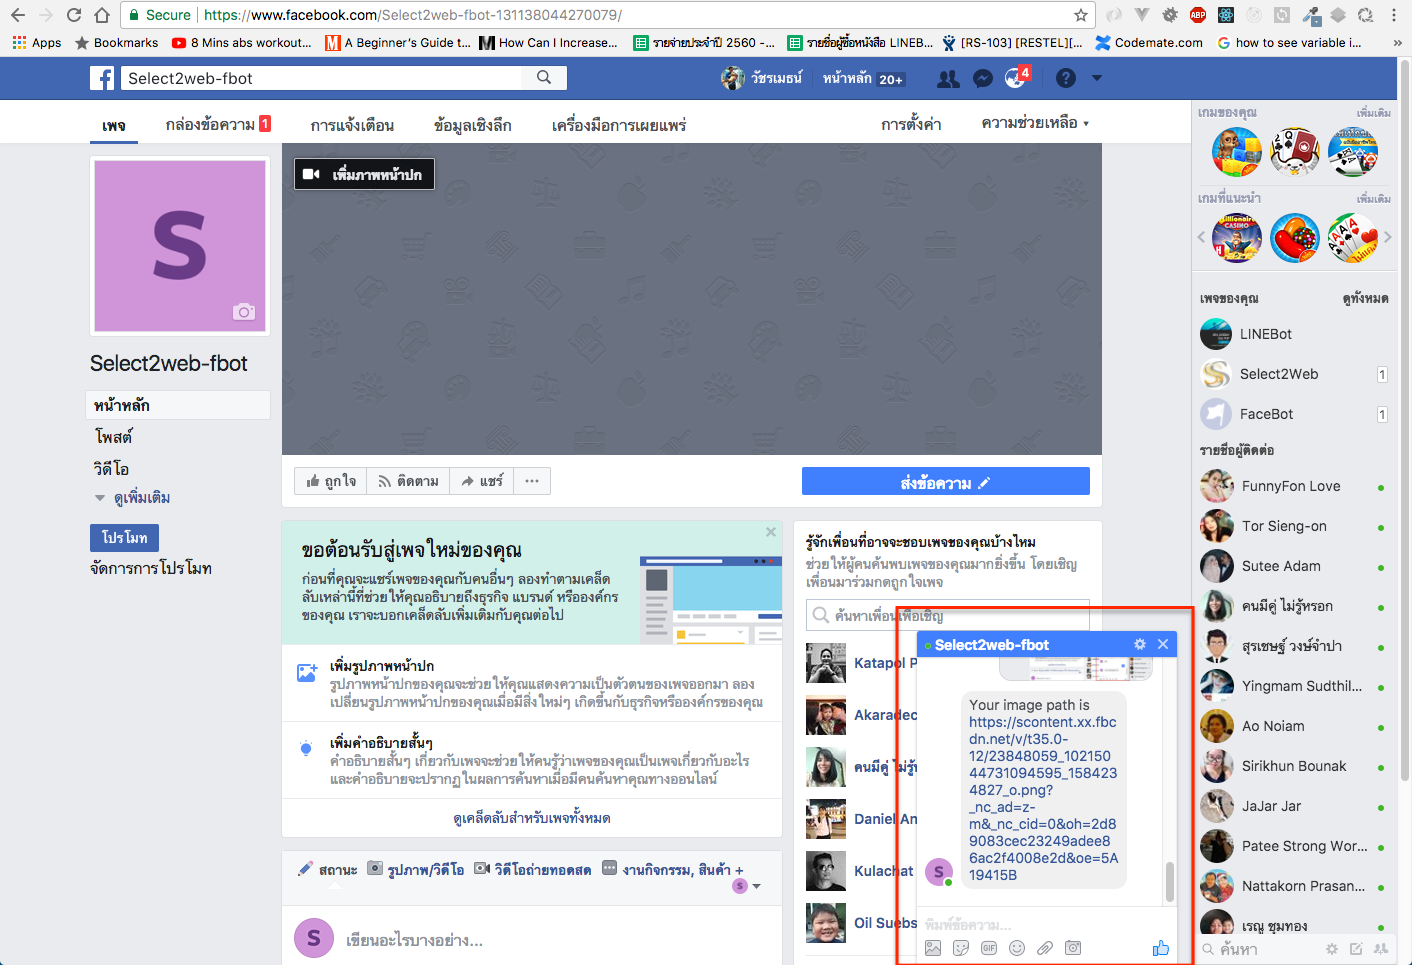
Task: Open browser home page
Action: coord(102,15)
